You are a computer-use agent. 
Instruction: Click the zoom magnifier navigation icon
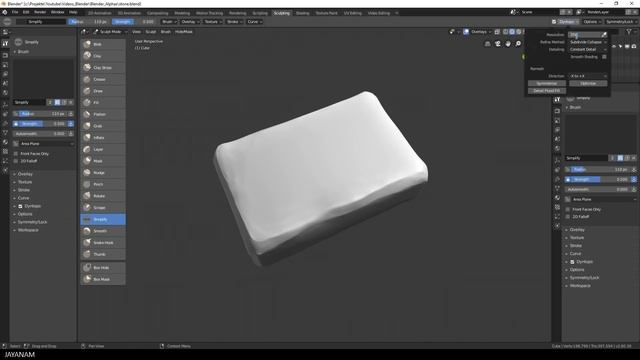point(518,44)
